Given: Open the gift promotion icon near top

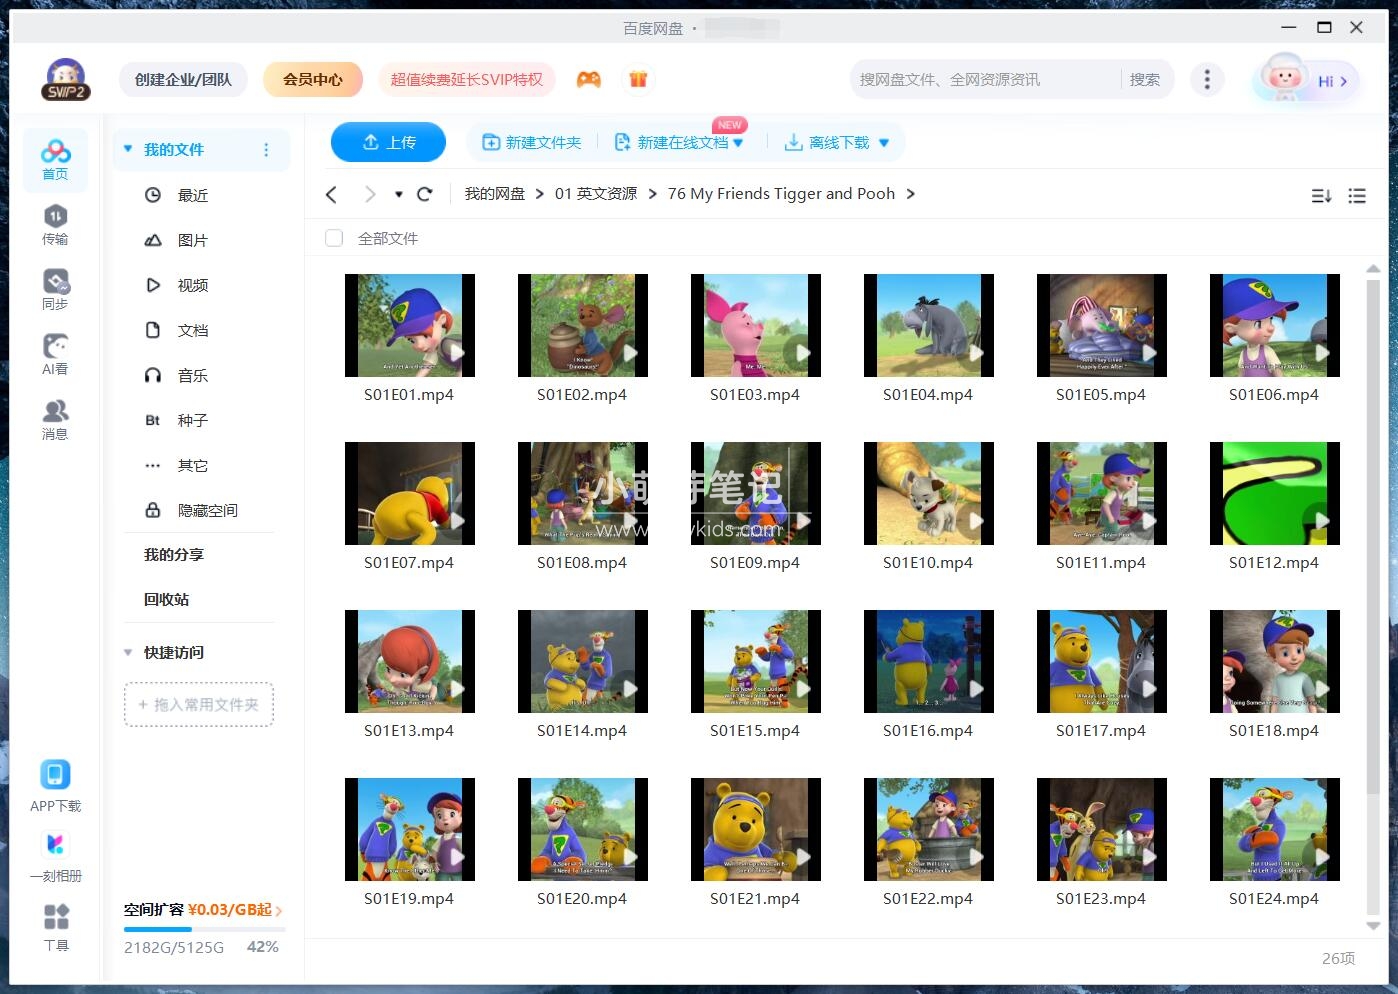Looking at the screenshot, I should pos(637,78).
